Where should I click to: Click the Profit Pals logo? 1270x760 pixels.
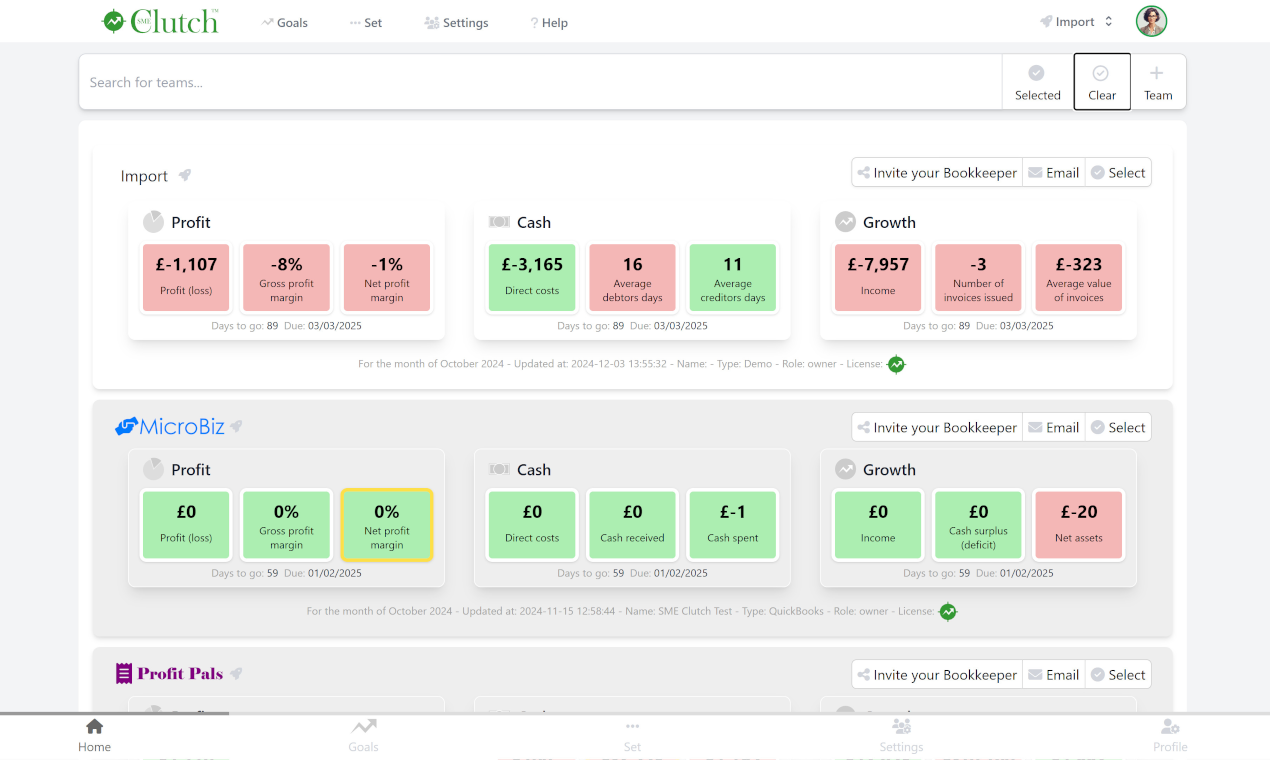click(169, 673)
